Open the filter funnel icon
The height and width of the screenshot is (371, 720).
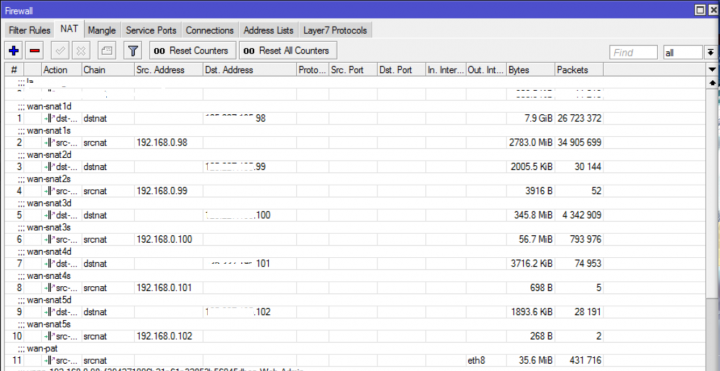pyautogui.click(x=133, y=51)
